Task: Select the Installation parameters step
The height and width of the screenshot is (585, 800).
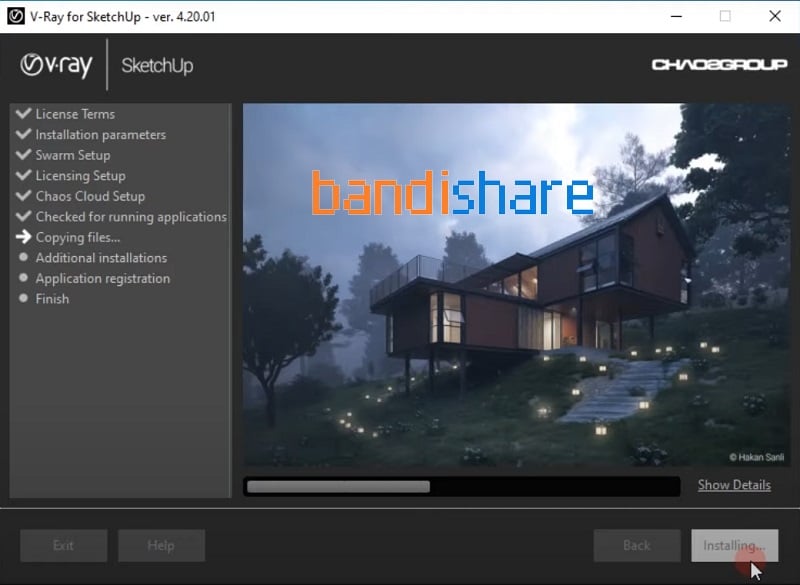Action: pyautogui.click(x=101, y=135)
